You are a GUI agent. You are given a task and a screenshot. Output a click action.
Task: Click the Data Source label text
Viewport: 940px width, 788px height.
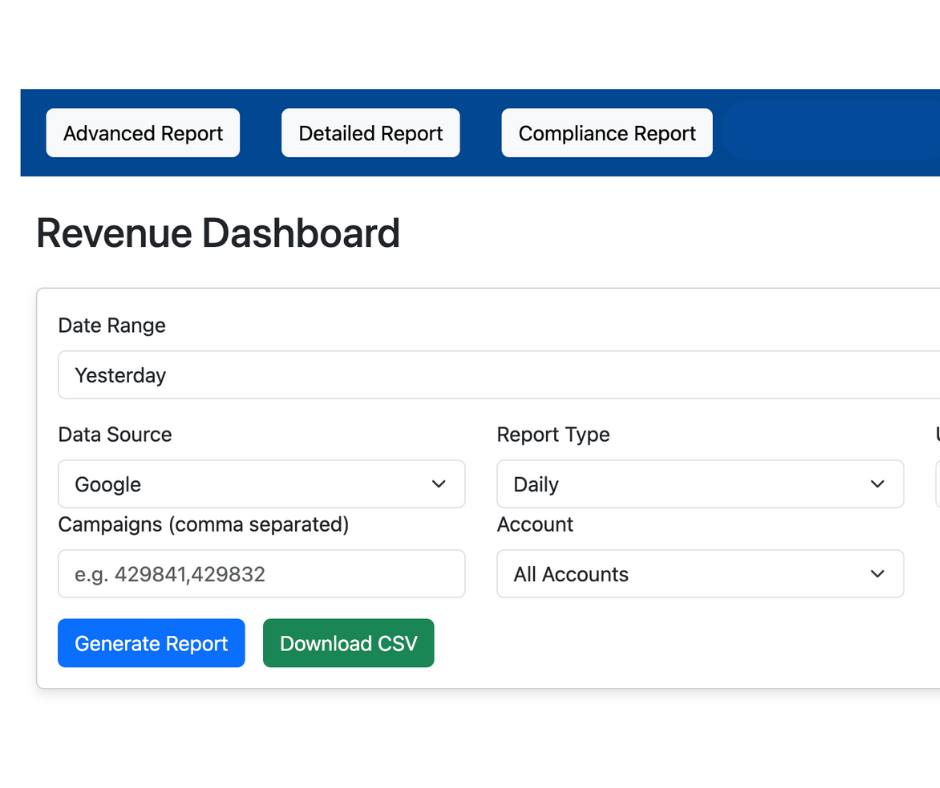click(115, 434)
